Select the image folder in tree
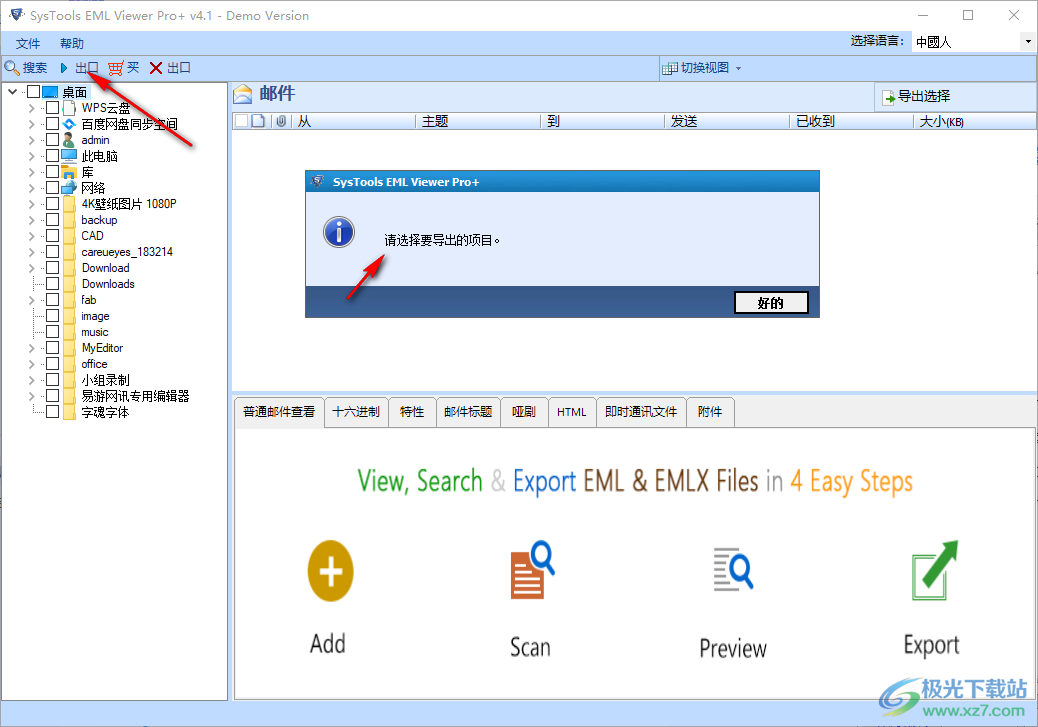The height and width of the screenshot is (727, 1038). [95, 316]
